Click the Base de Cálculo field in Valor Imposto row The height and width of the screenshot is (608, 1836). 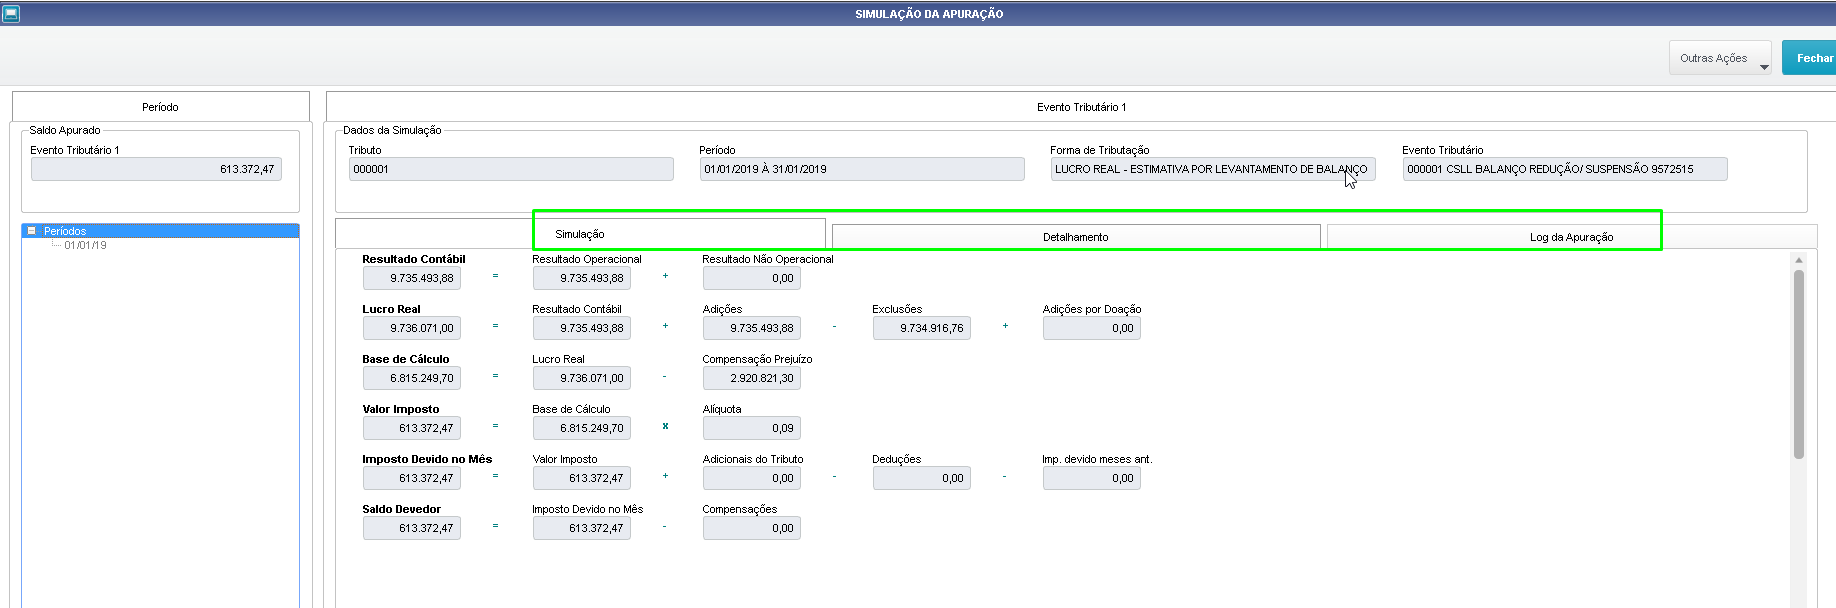582,428
